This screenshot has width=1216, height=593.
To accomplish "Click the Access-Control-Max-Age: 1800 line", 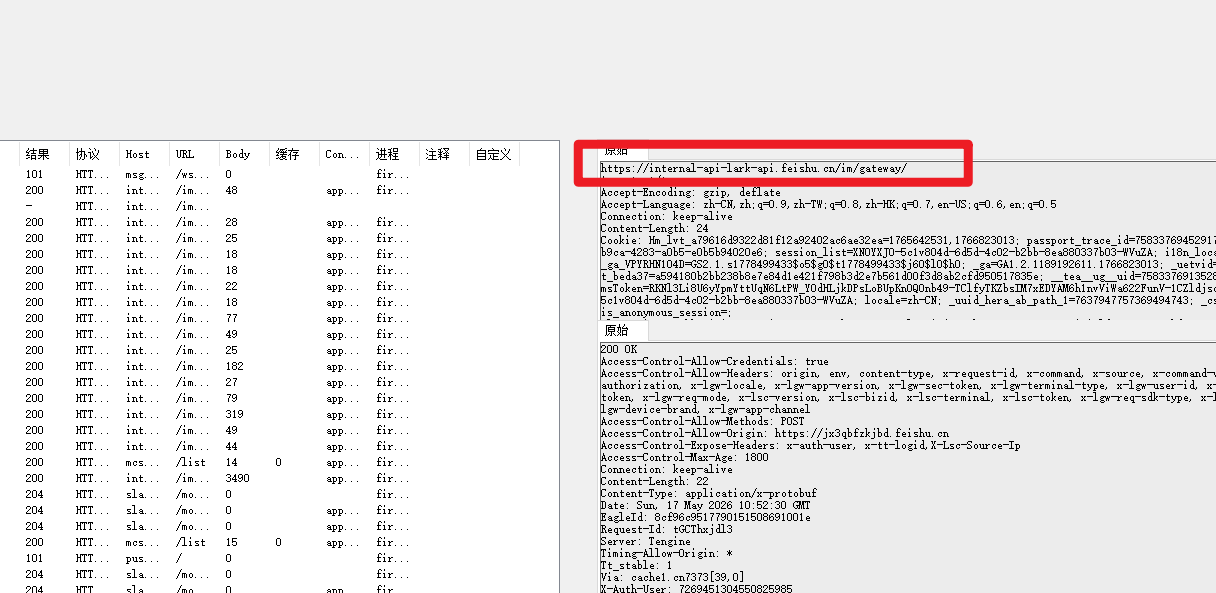I will [687, 457].
